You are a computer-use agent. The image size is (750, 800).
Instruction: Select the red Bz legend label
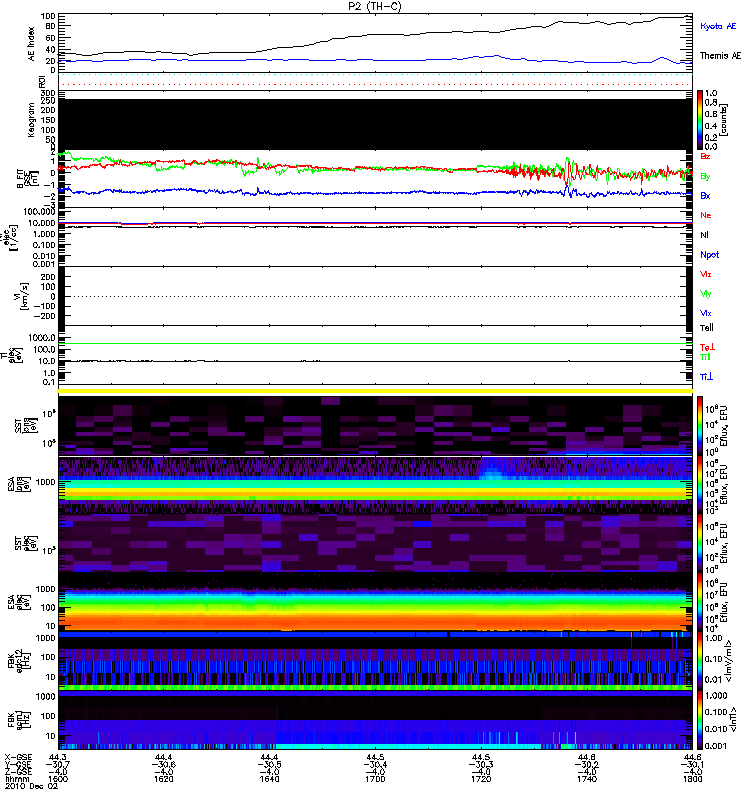[x=705, y=156]
